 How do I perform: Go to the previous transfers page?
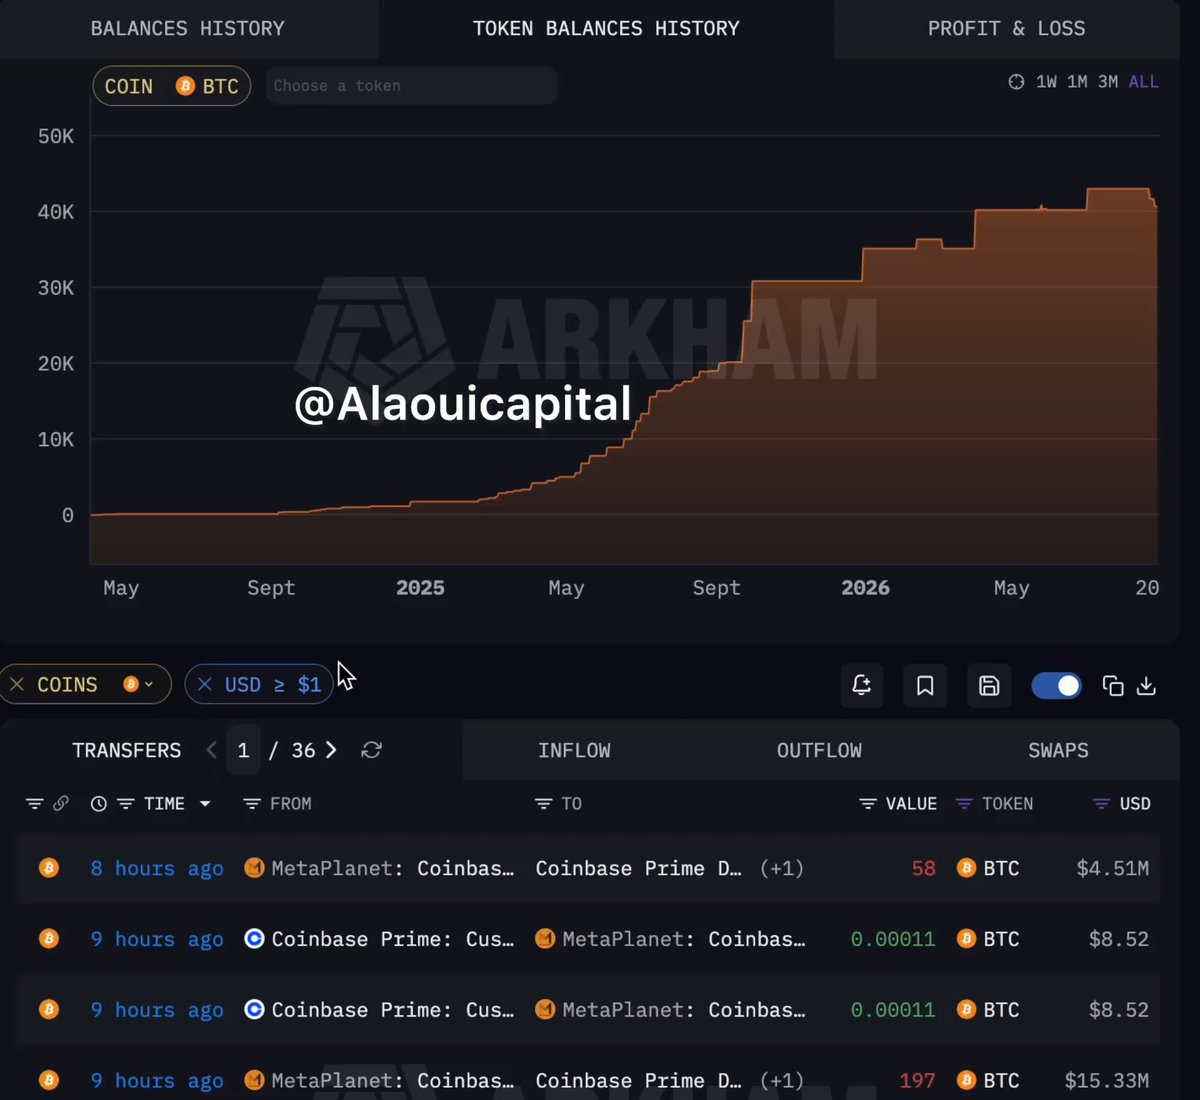click(211, 750)
